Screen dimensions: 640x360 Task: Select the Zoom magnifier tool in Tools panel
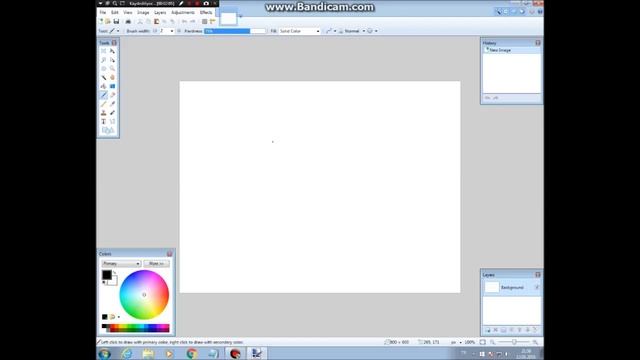click(113, 69)
